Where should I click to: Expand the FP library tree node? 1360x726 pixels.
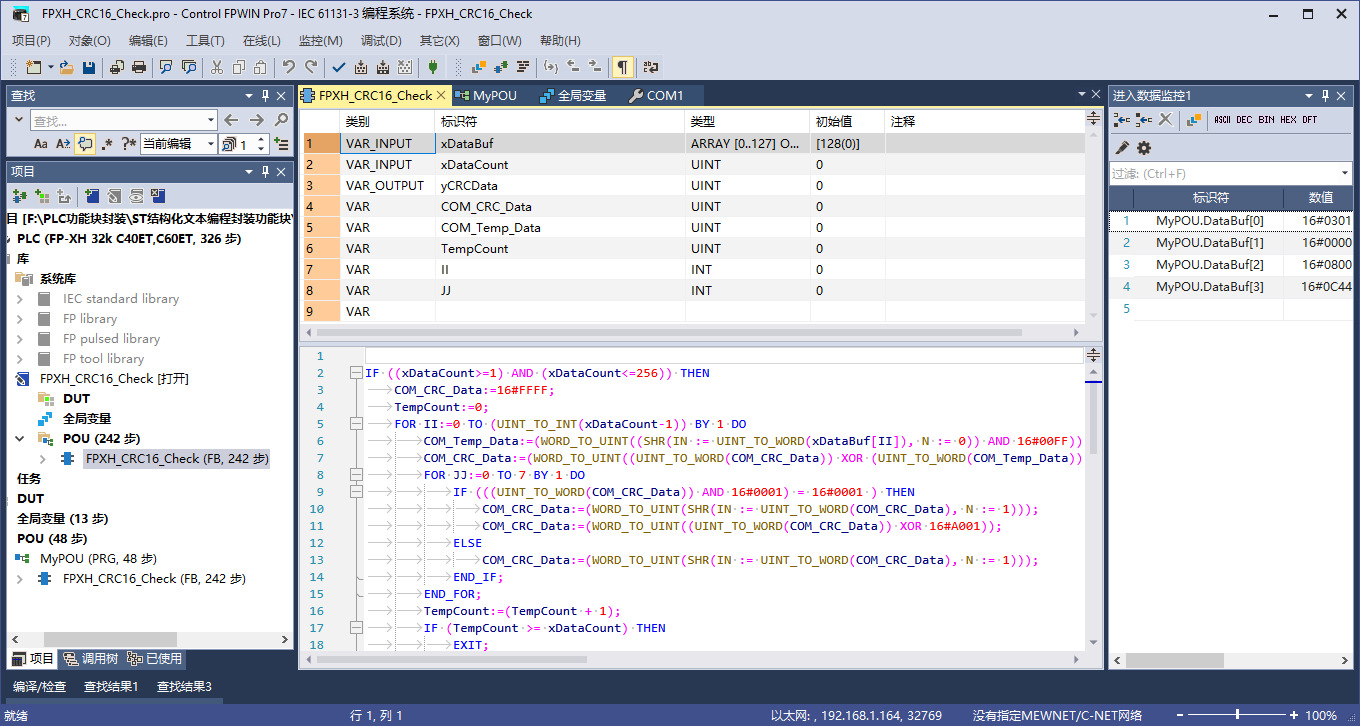point(20,319)
